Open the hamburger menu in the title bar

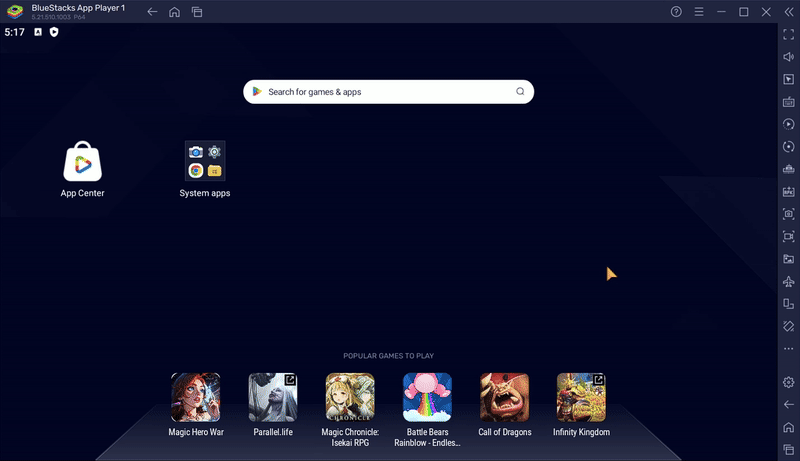[x=699, y=12]
